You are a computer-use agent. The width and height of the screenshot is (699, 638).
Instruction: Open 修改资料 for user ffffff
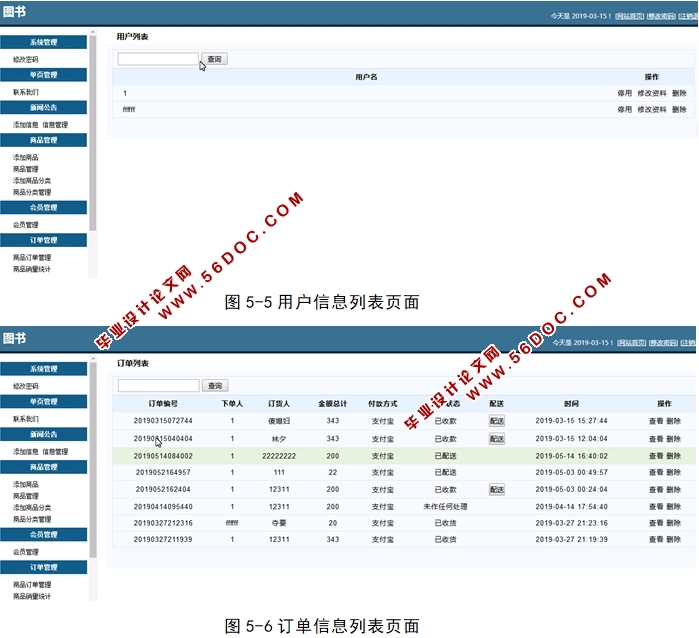click(651, 109)
